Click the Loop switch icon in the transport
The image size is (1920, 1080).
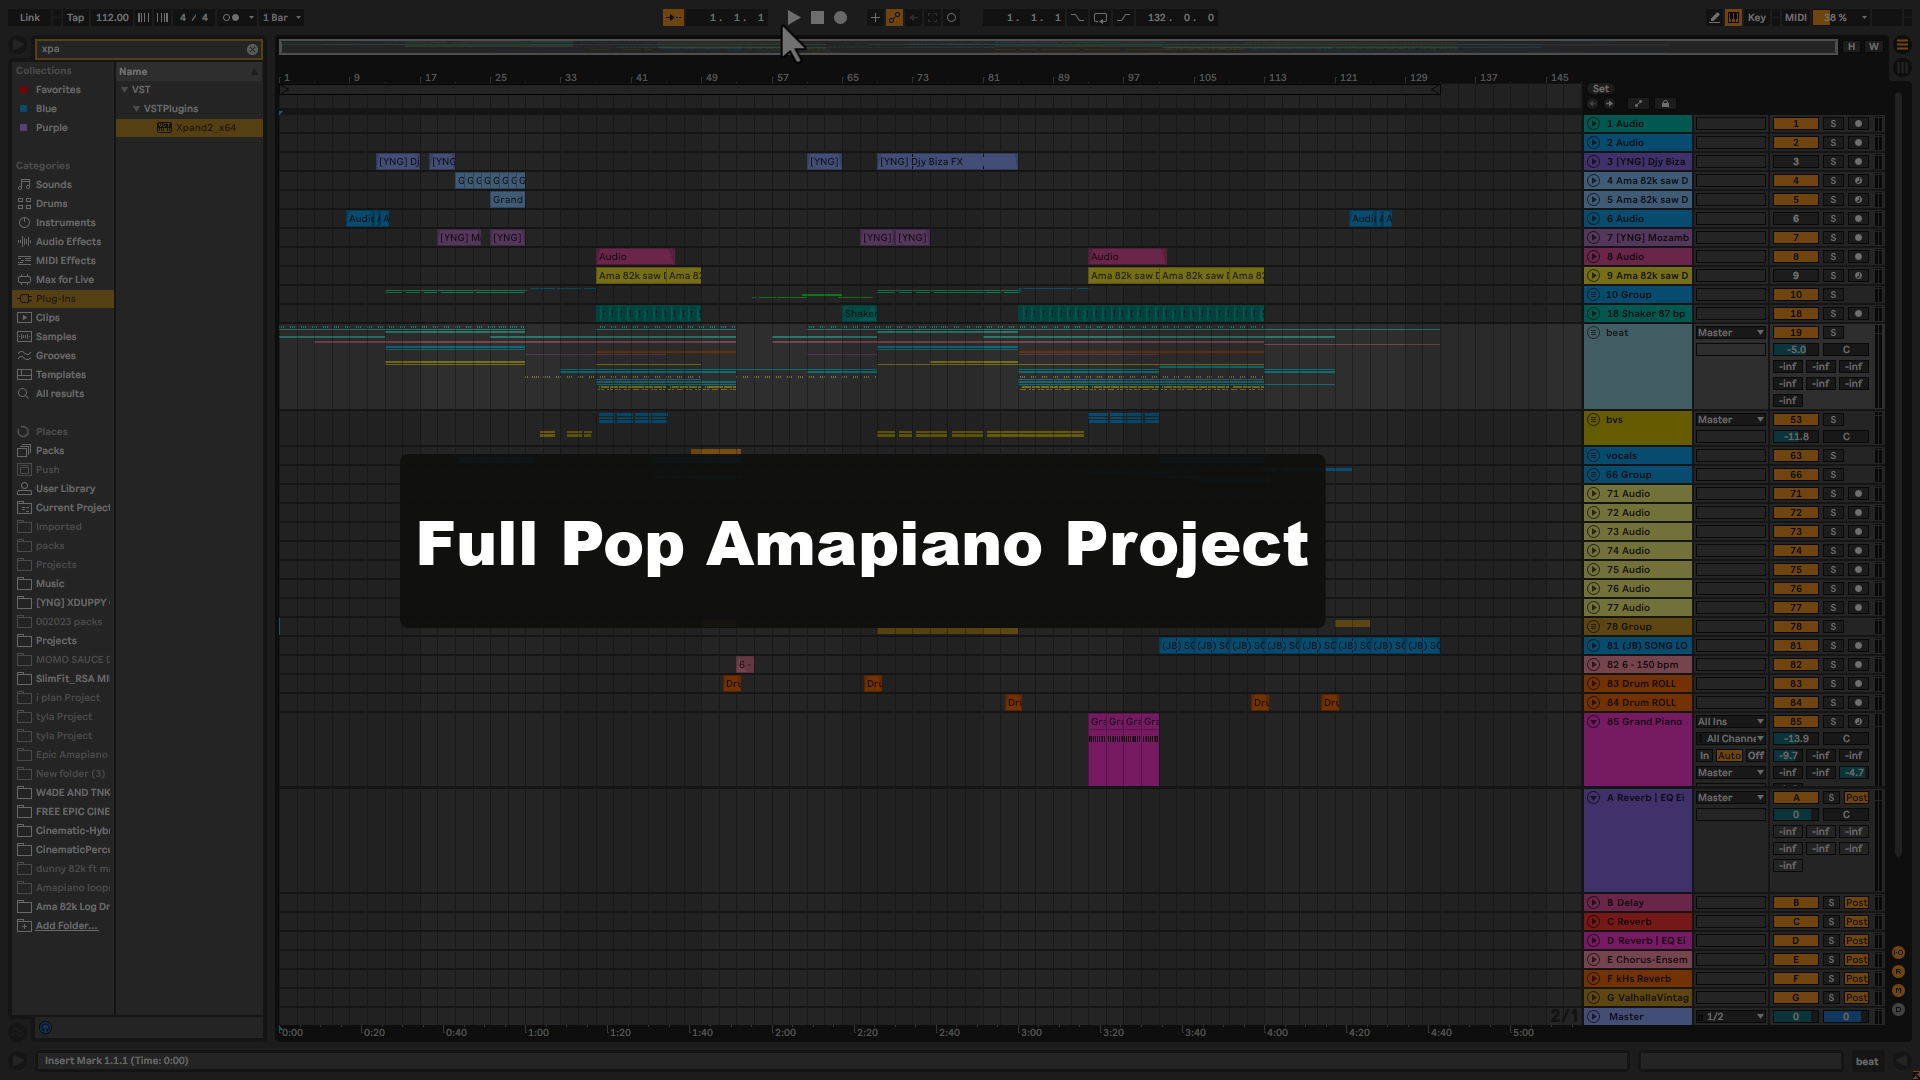point(1101,17)
